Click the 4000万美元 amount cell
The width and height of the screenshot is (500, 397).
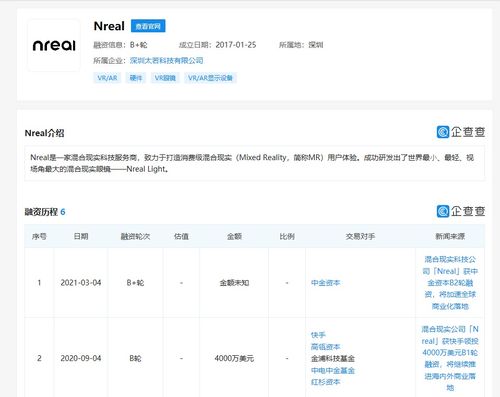[x=234, y=358]
